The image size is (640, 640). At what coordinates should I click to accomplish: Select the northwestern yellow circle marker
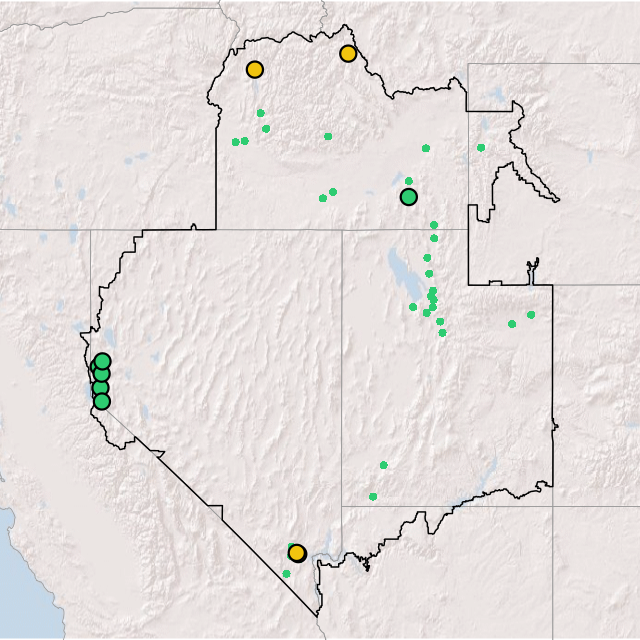(x=255, y=69)
